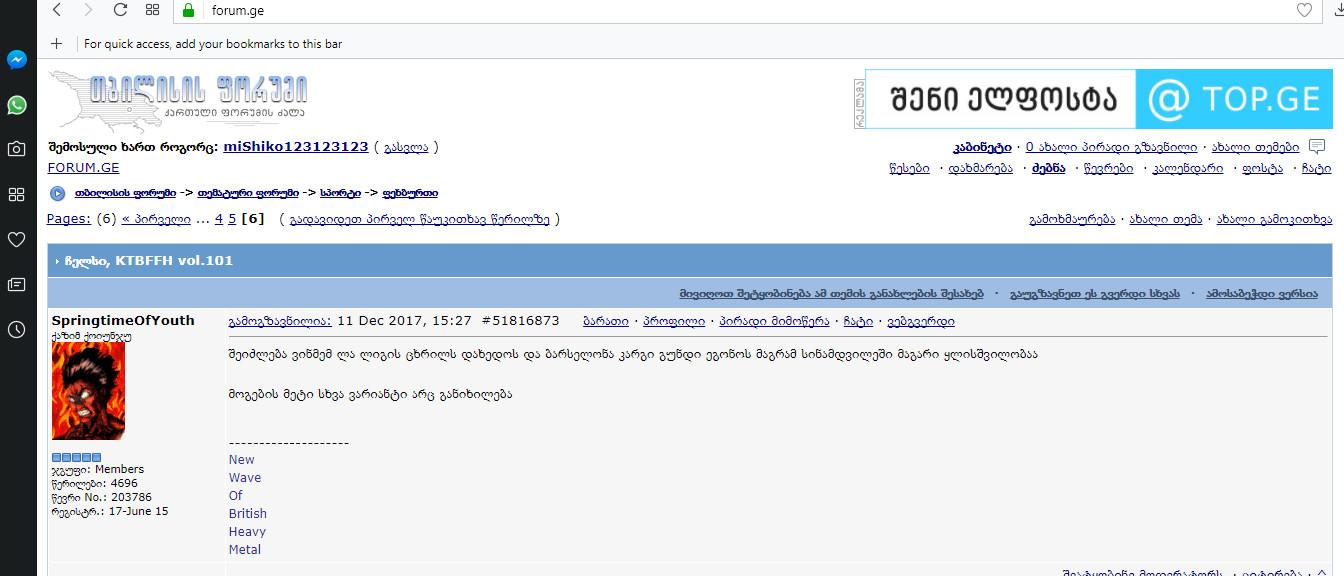Go to first page via « პირველი
The height and width of the screenshot is (576, 1344).
[156, 219]
